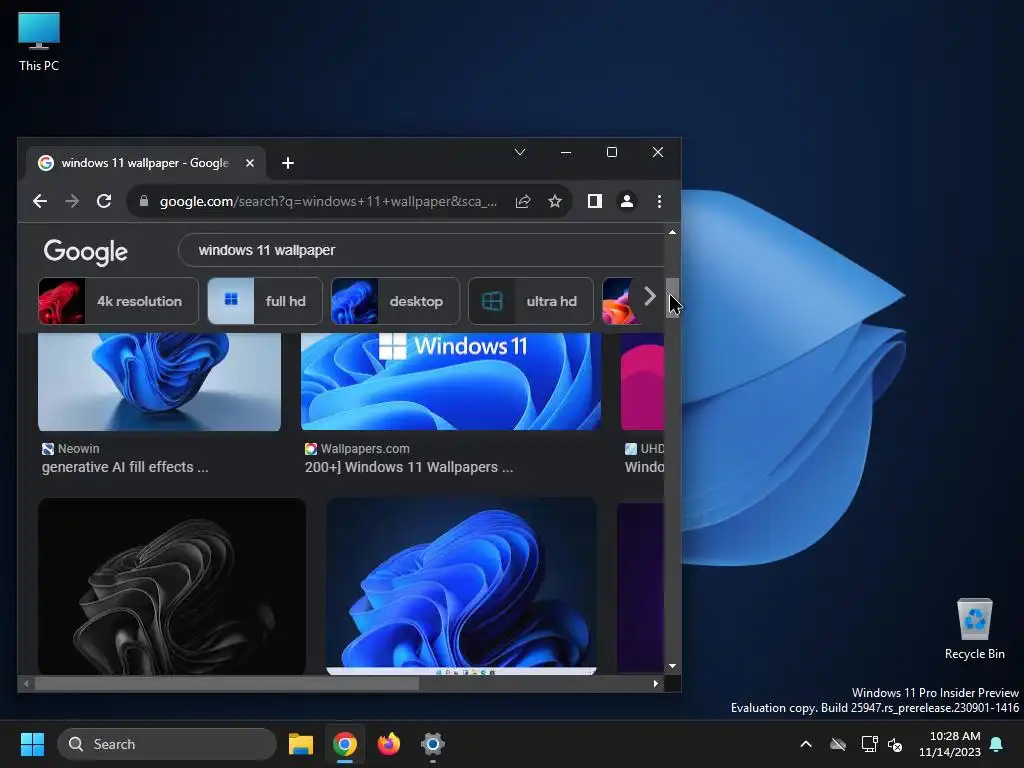Go back with Chrome's back arrow
The height and width of the screenshot is (768, 1024).
(40, 201)
